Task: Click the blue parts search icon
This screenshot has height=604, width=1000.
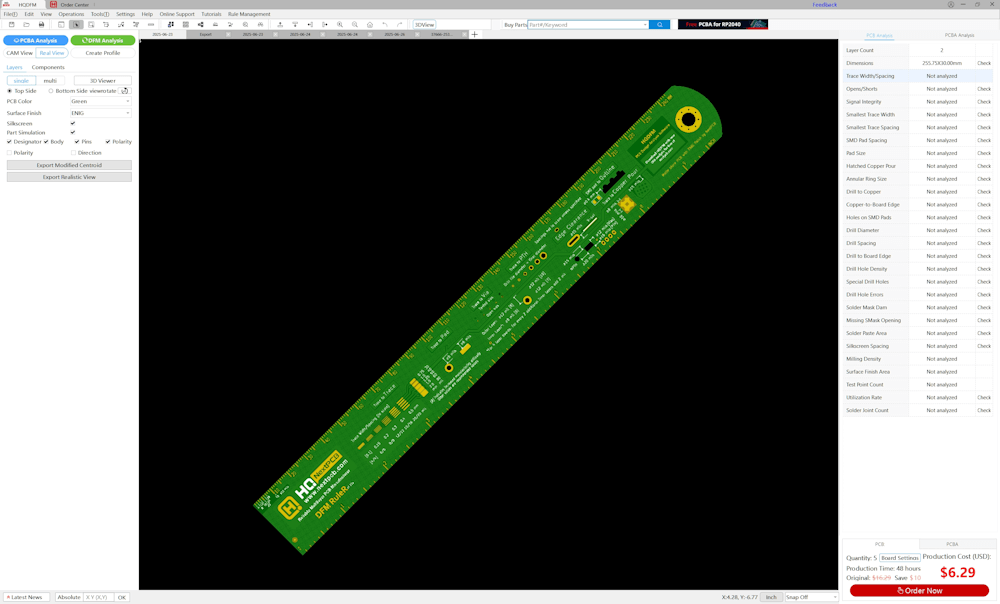Action: (x=659, y=25)
